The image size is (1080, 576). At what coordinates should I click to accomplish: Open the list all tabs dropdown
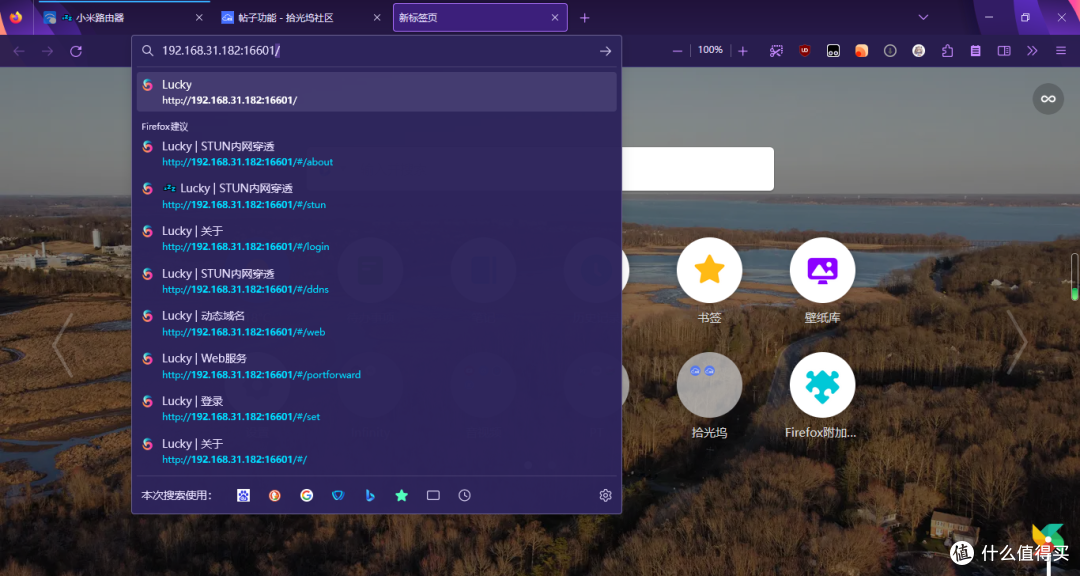coord(923,17)
